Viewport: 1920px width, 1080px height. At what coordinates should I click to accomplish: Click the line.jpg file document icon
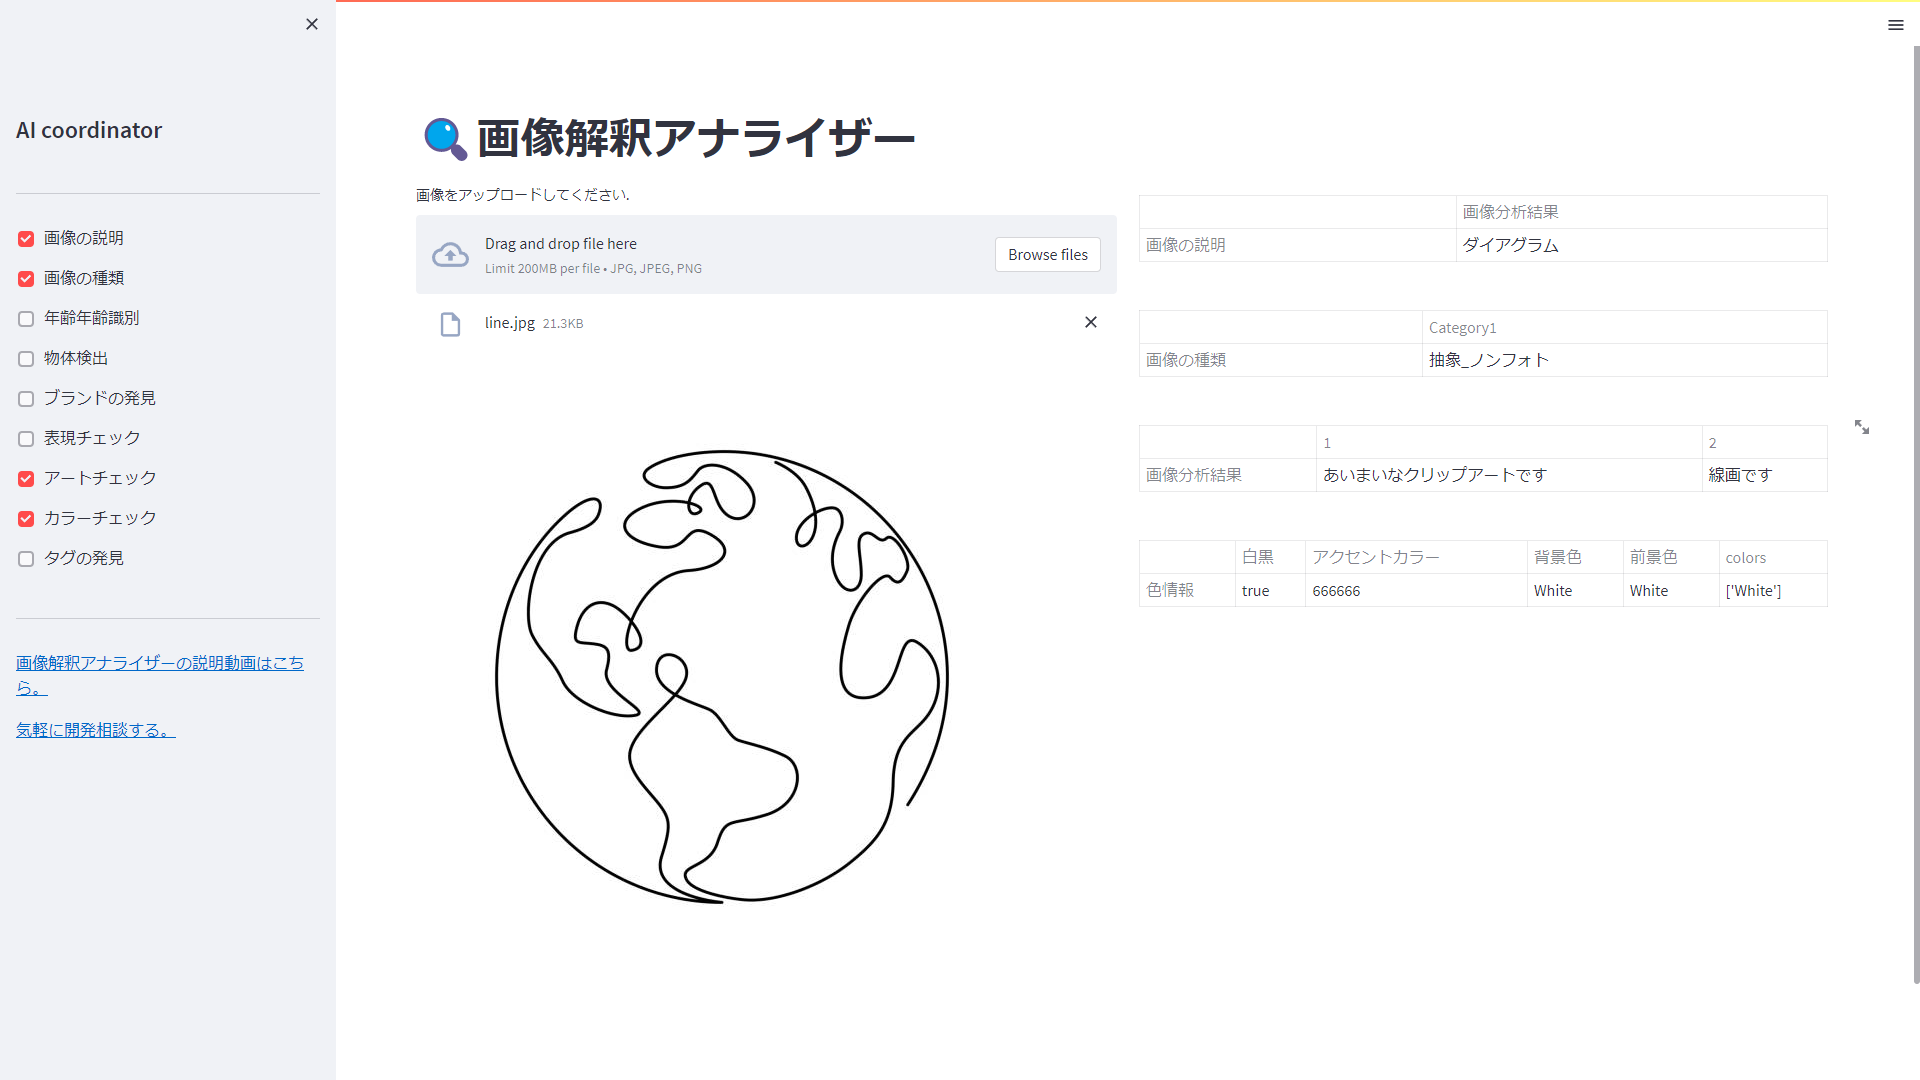[x=450, y=324]
